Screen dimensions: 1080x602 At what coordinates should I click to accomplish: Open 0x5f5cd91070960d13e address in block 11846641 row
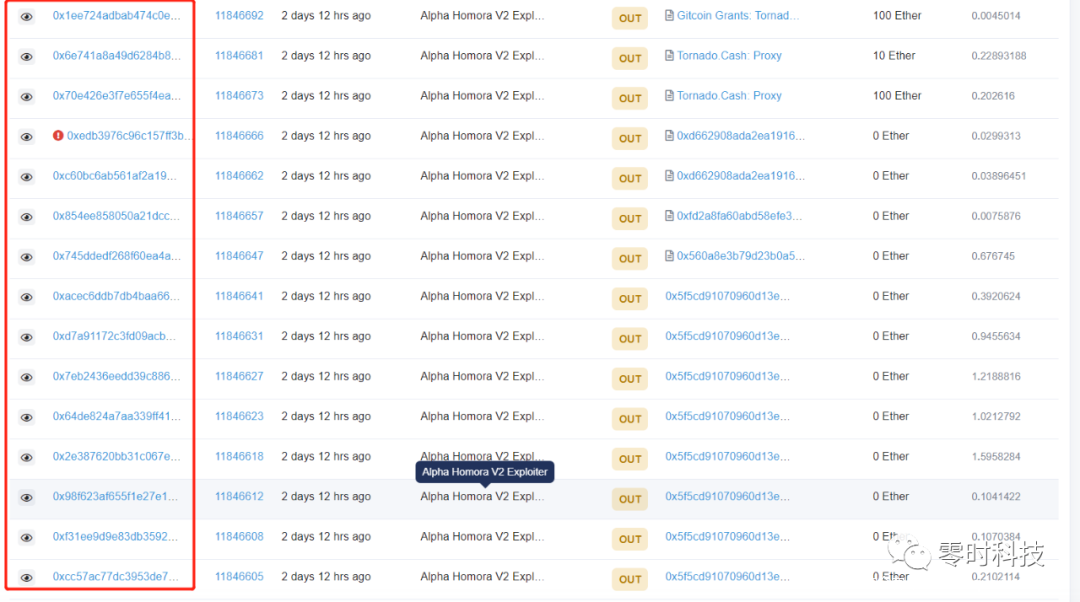(x=727, y=295)
